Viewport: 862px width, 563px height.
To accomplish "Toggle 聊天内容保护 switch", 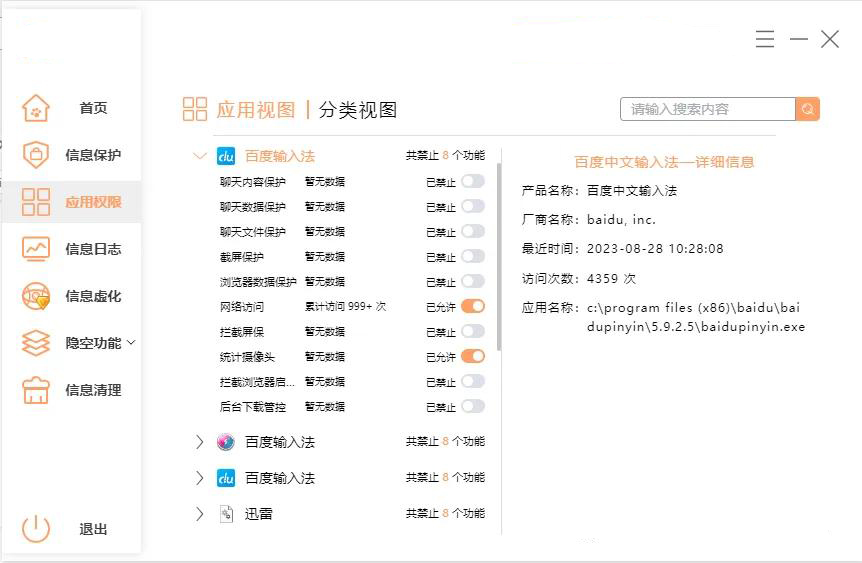I will click(473, 181).
